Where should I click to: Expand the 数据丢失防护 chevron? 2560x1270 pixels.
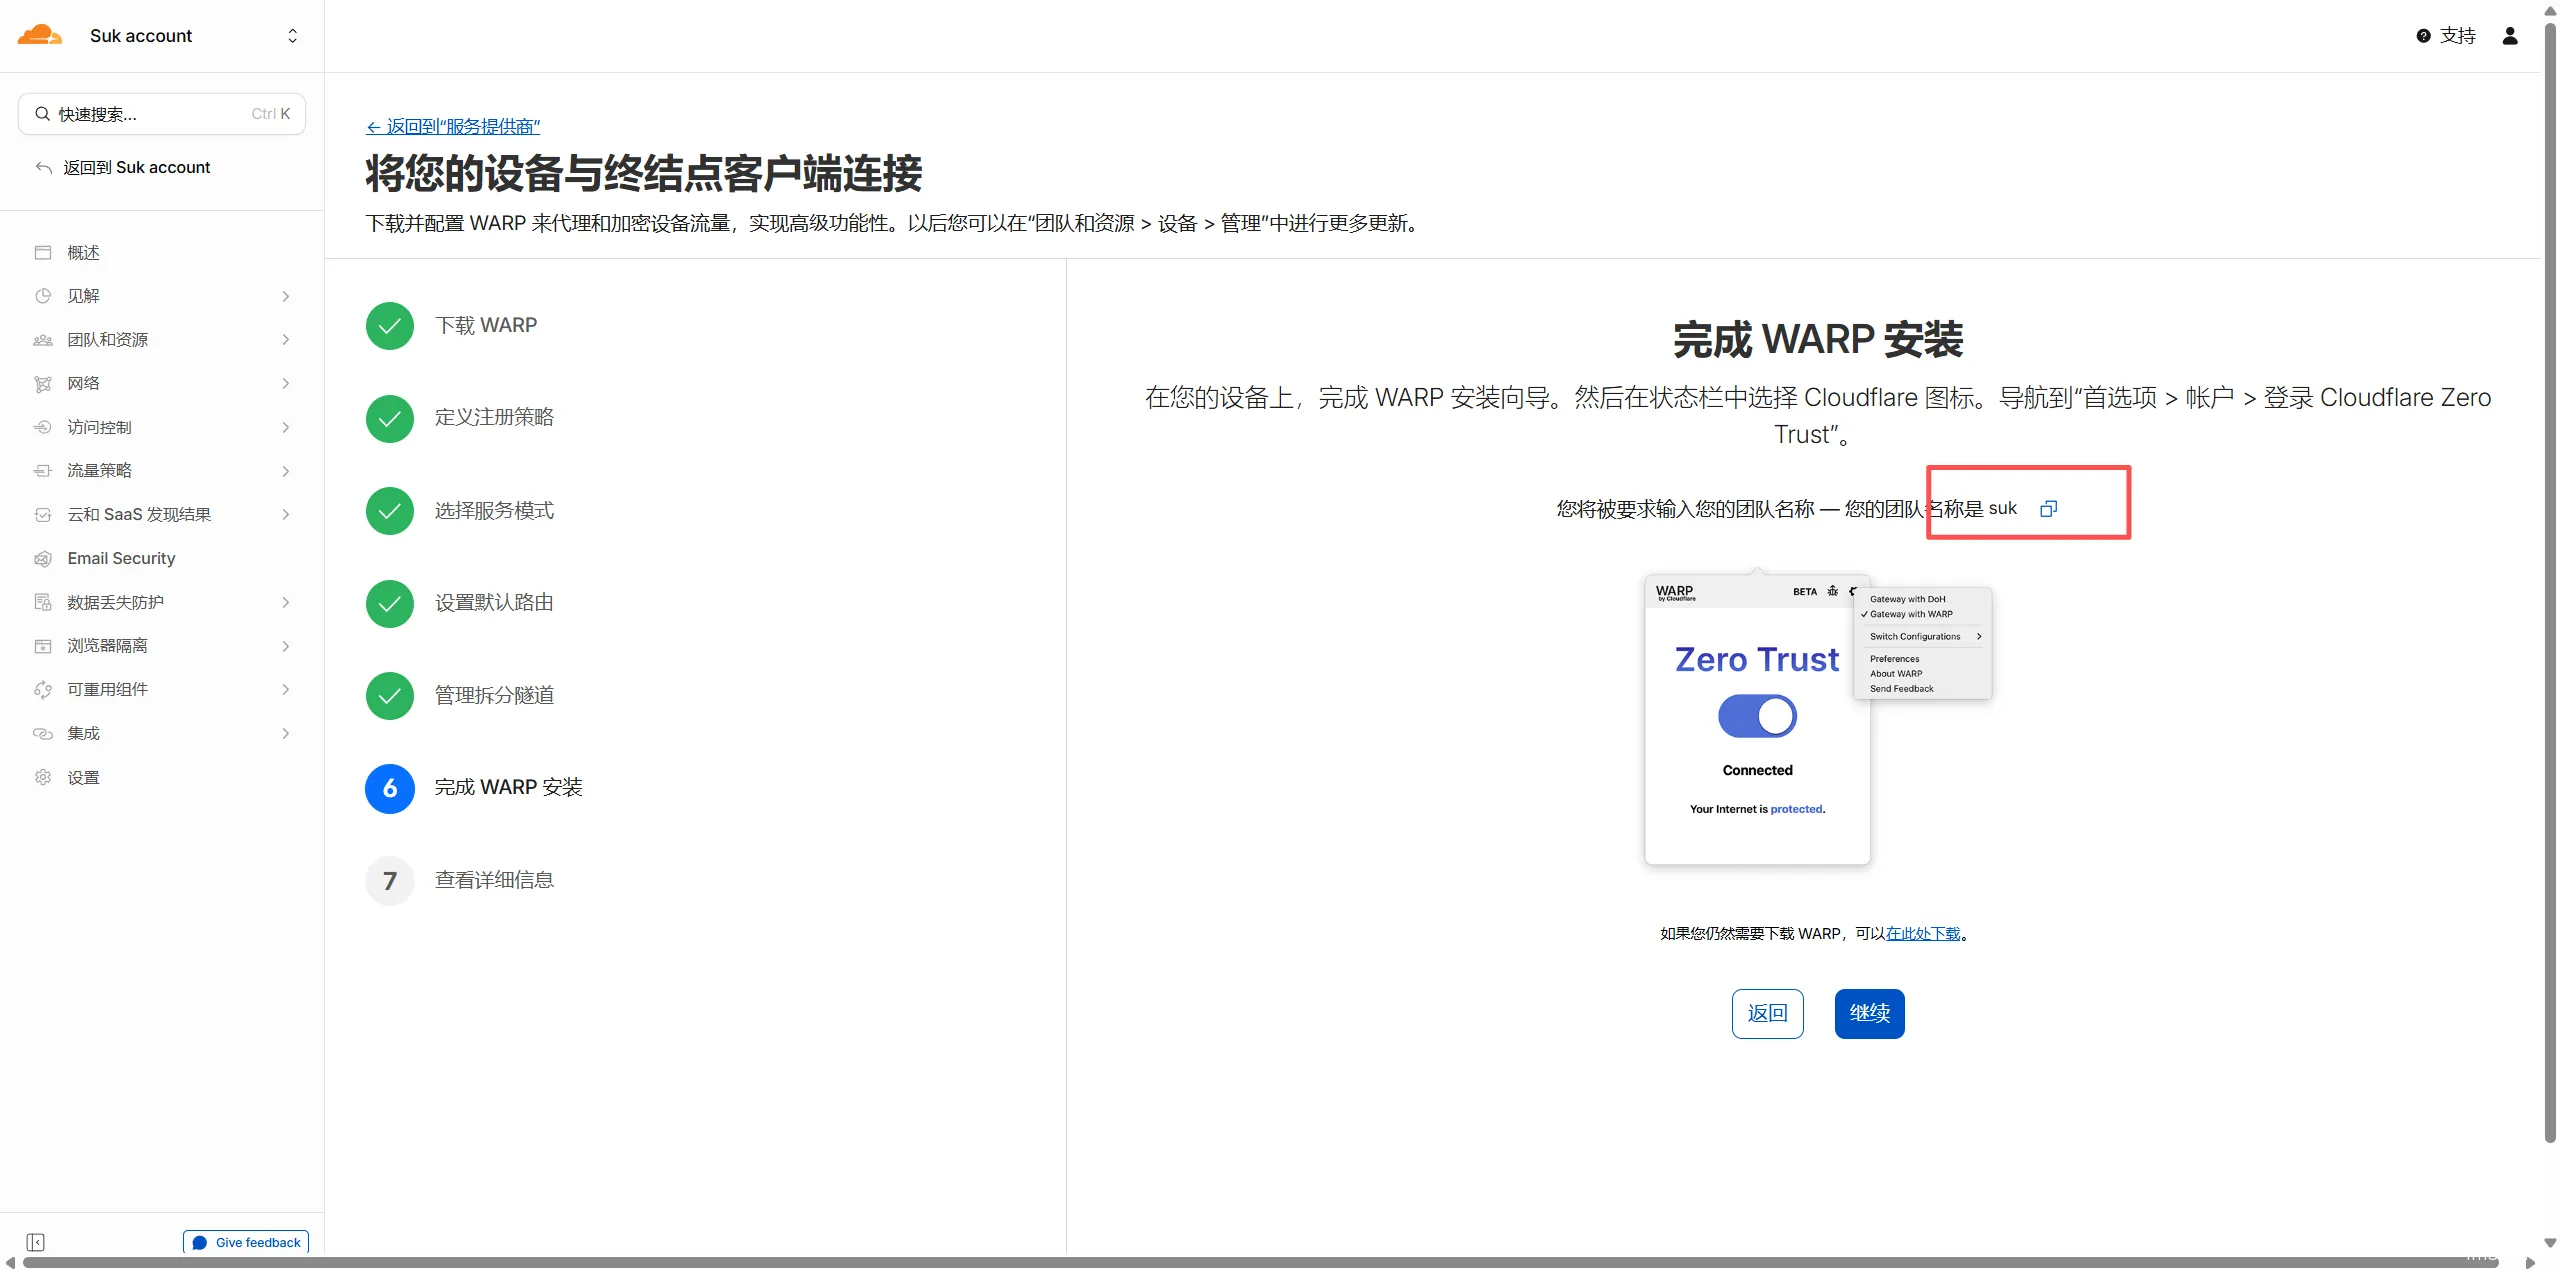pos(286,602)
